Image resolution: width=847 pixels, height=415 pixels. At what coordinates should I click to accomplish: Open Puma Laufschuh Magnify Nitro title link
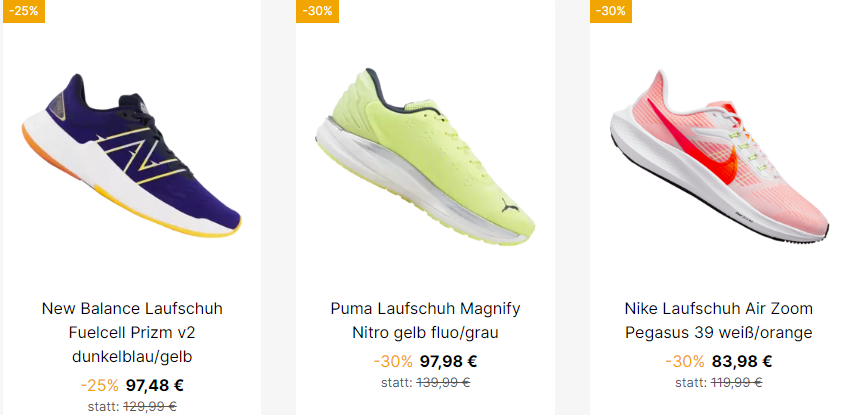point(425,320)
